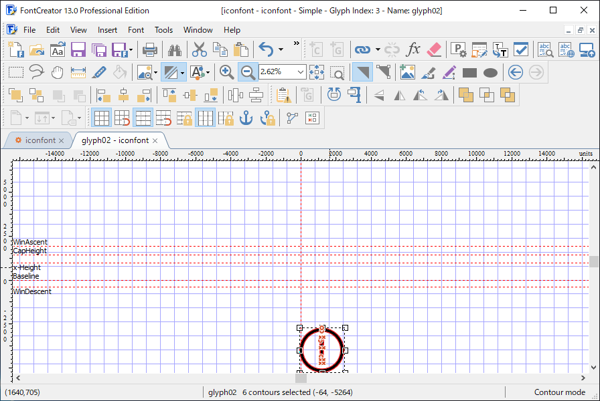Toggle the contour mode filled triangle button

click(362, 72)
